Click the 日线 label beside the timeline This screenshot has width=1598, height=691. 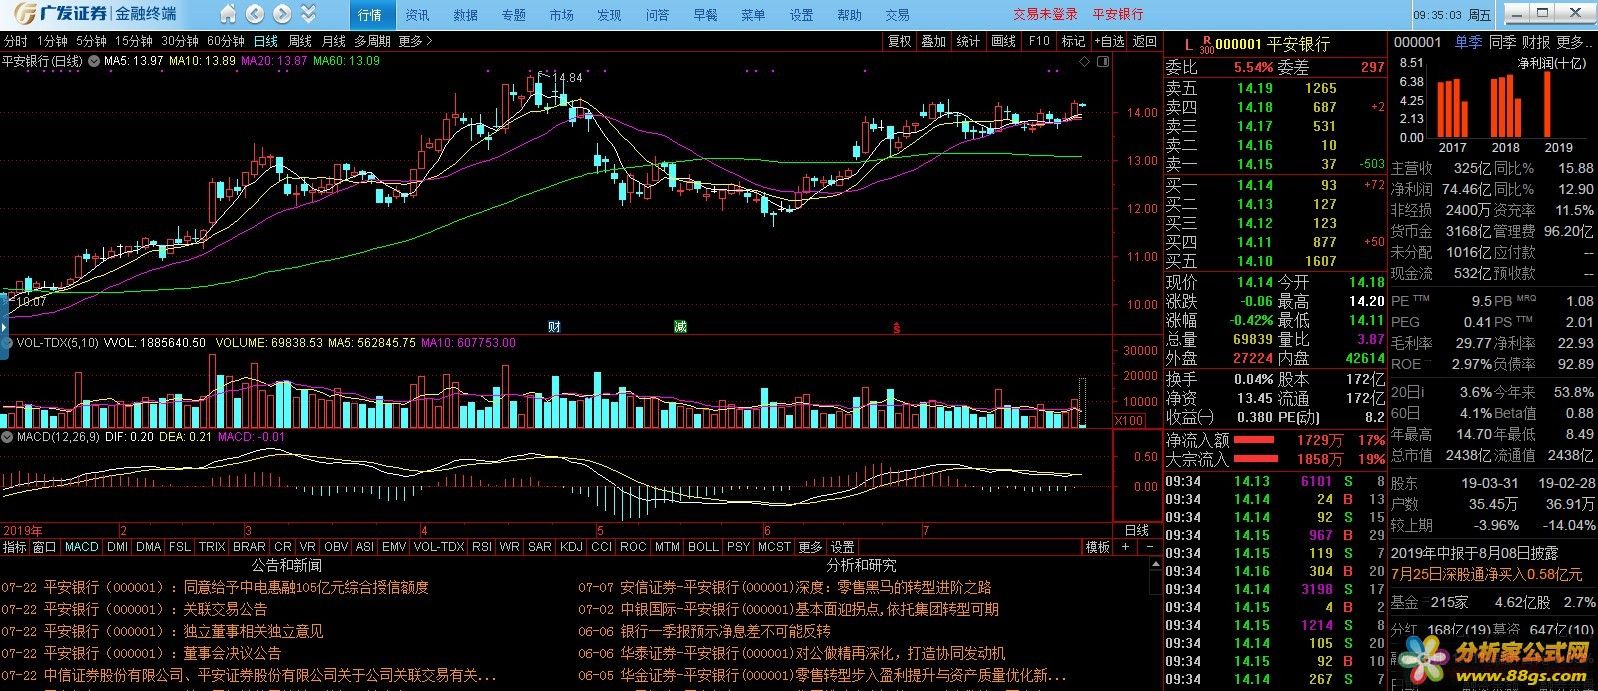pyautogui.click(x=1137, y=531)
